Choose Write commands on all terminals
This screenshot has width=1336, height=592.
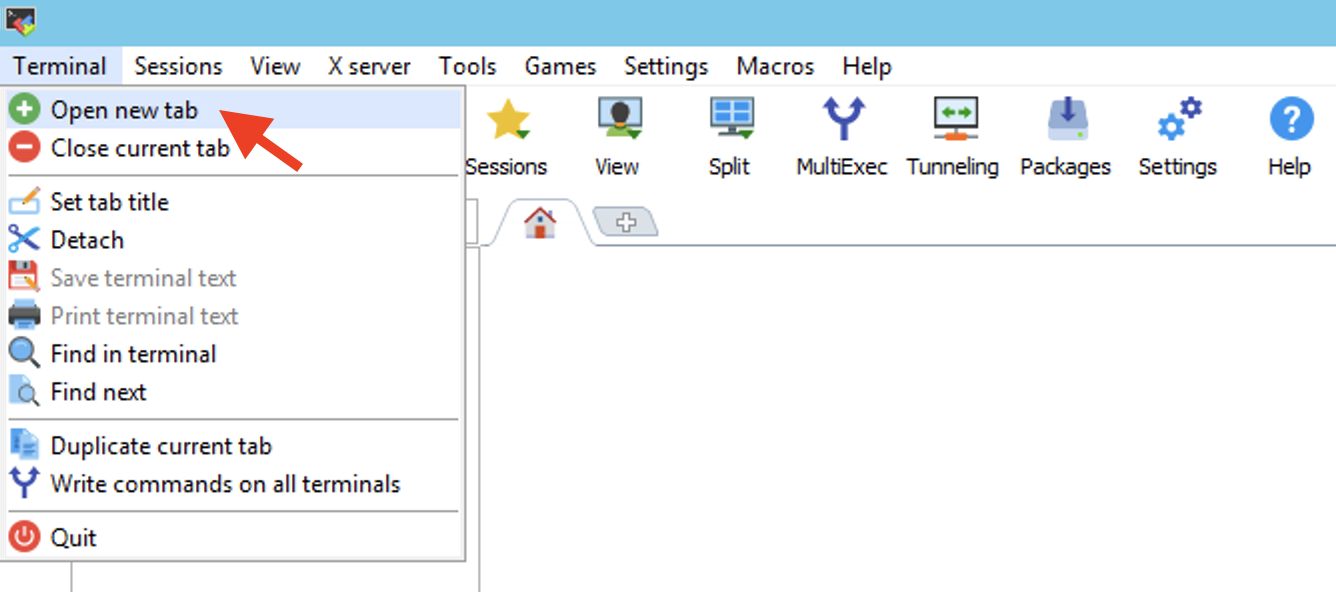click(x=225, y=484)
